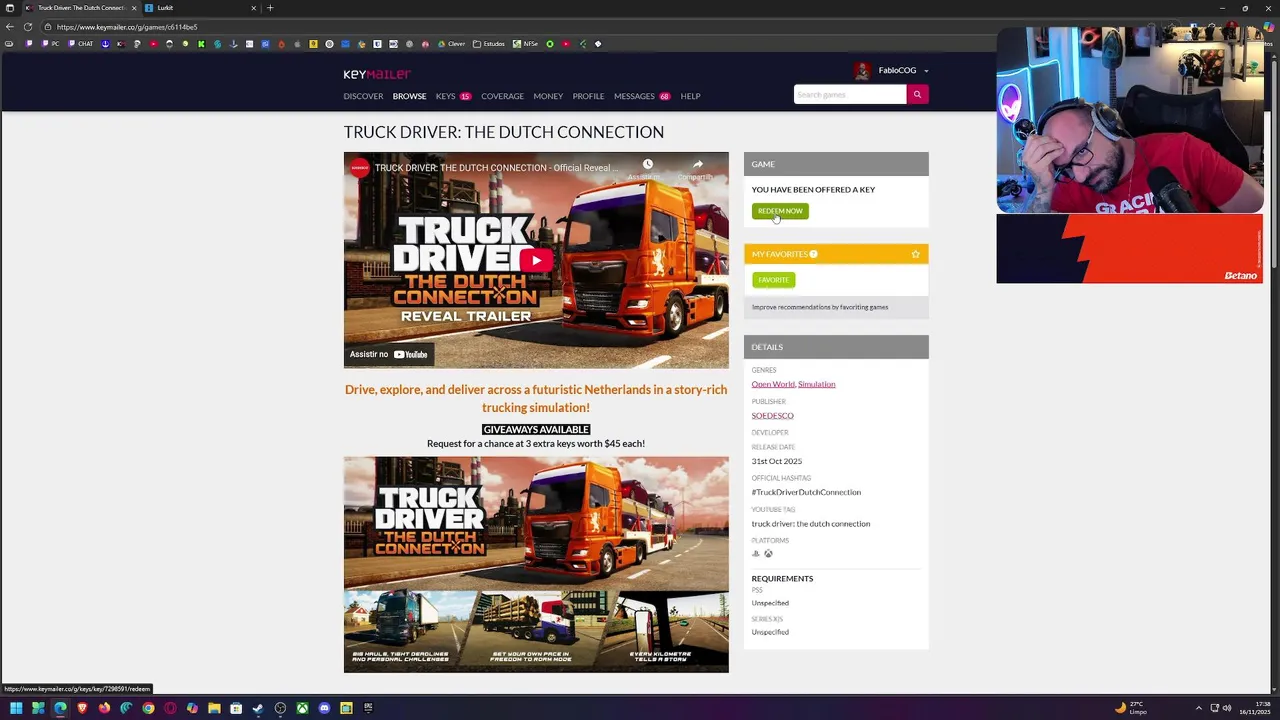Click the star icon in My Favorites header
This screenshot has height=720, width=1280.
(x=915, y=254)
